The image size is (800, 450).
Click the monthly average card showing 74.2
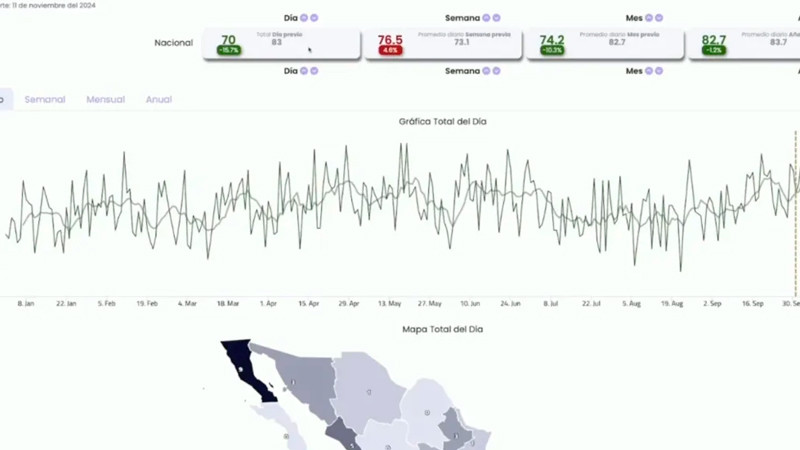[x=604, y=43]
